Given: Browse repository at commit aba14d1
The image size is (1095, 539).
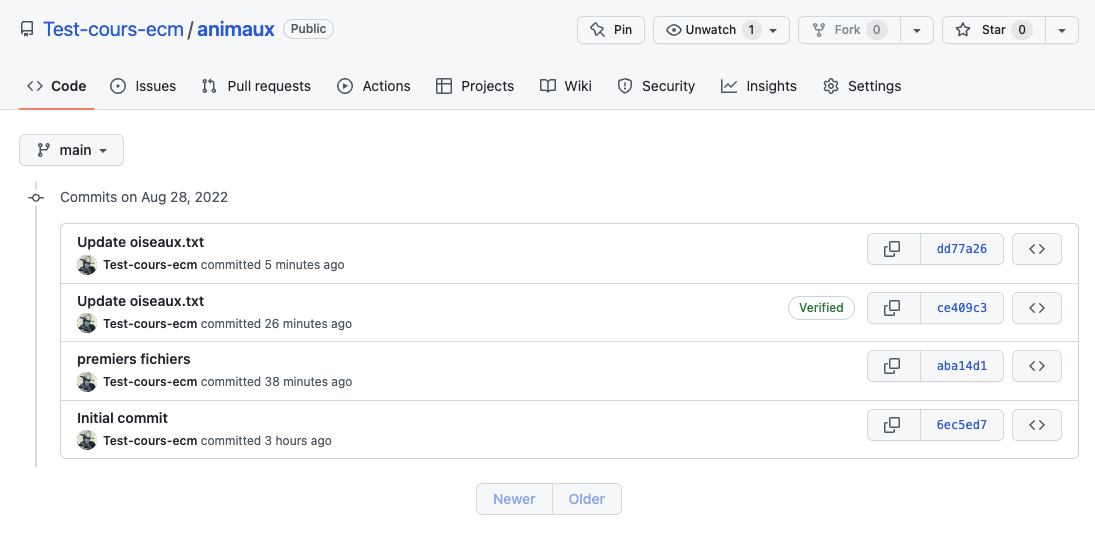Looking at the screenshot, I should pos(1037,366).
